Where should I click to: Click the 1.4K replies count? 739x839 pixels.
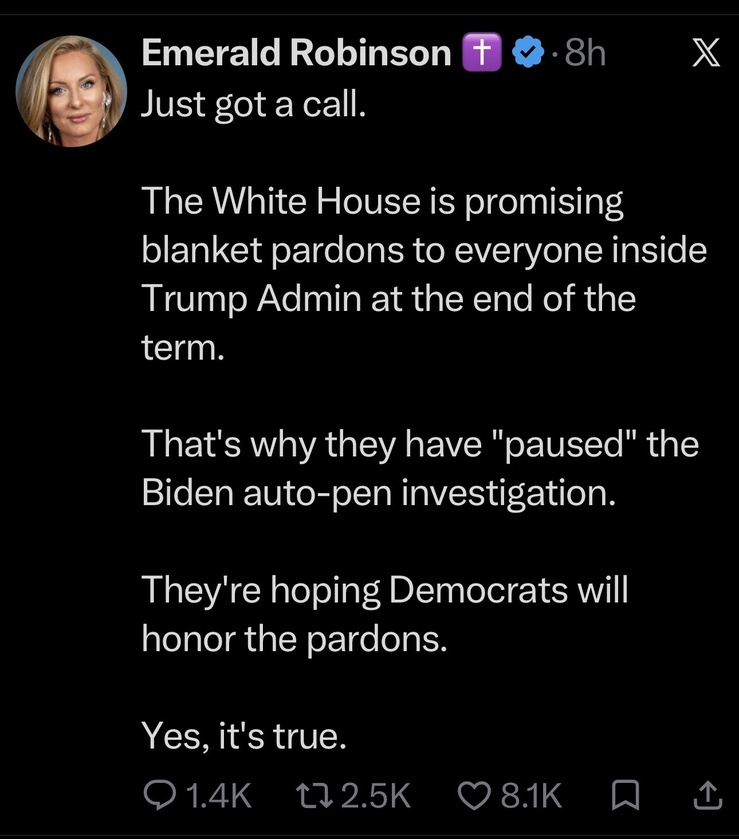[x=219, y=795]
